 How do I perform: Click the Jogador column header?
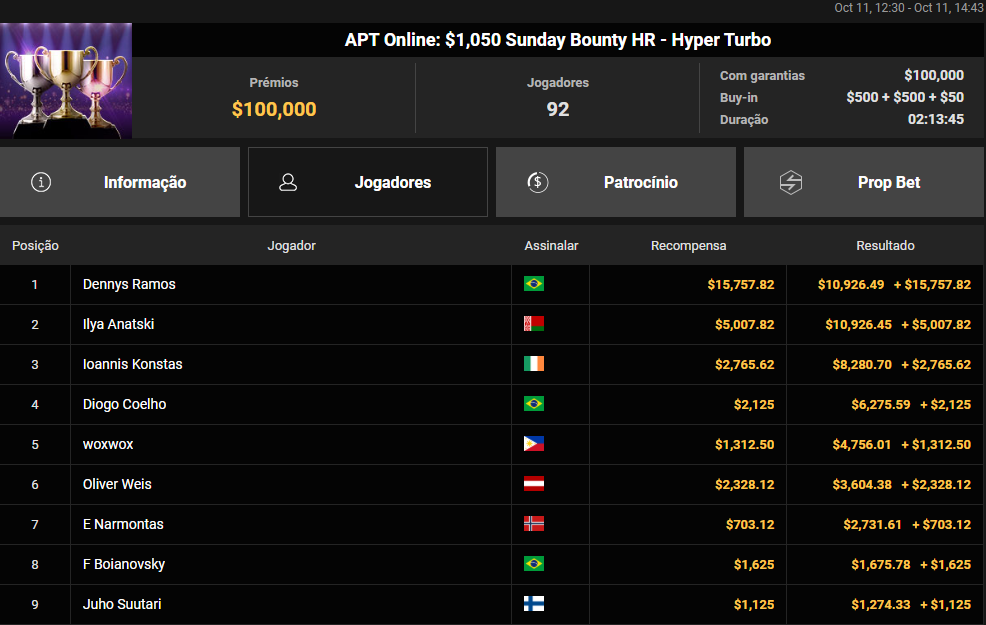click(x=291, y=246)
